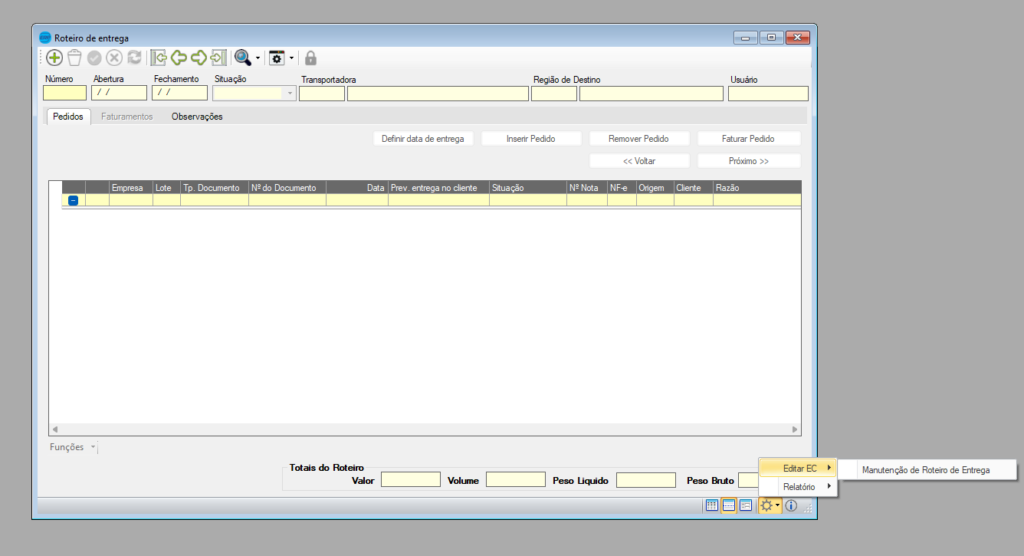Image resolution: width=1024 pixels, height=556 pixels.
Task: Go to the first record arrow icon
Action: point(159,58)
